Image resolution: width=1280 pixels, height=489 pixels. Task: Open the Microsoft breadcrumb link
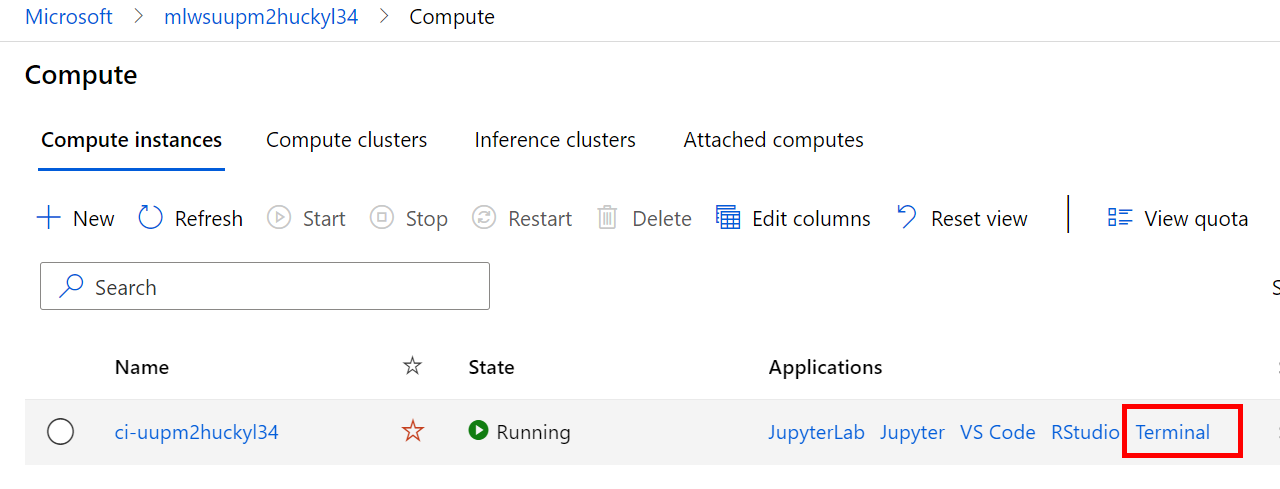pos(69,17)
